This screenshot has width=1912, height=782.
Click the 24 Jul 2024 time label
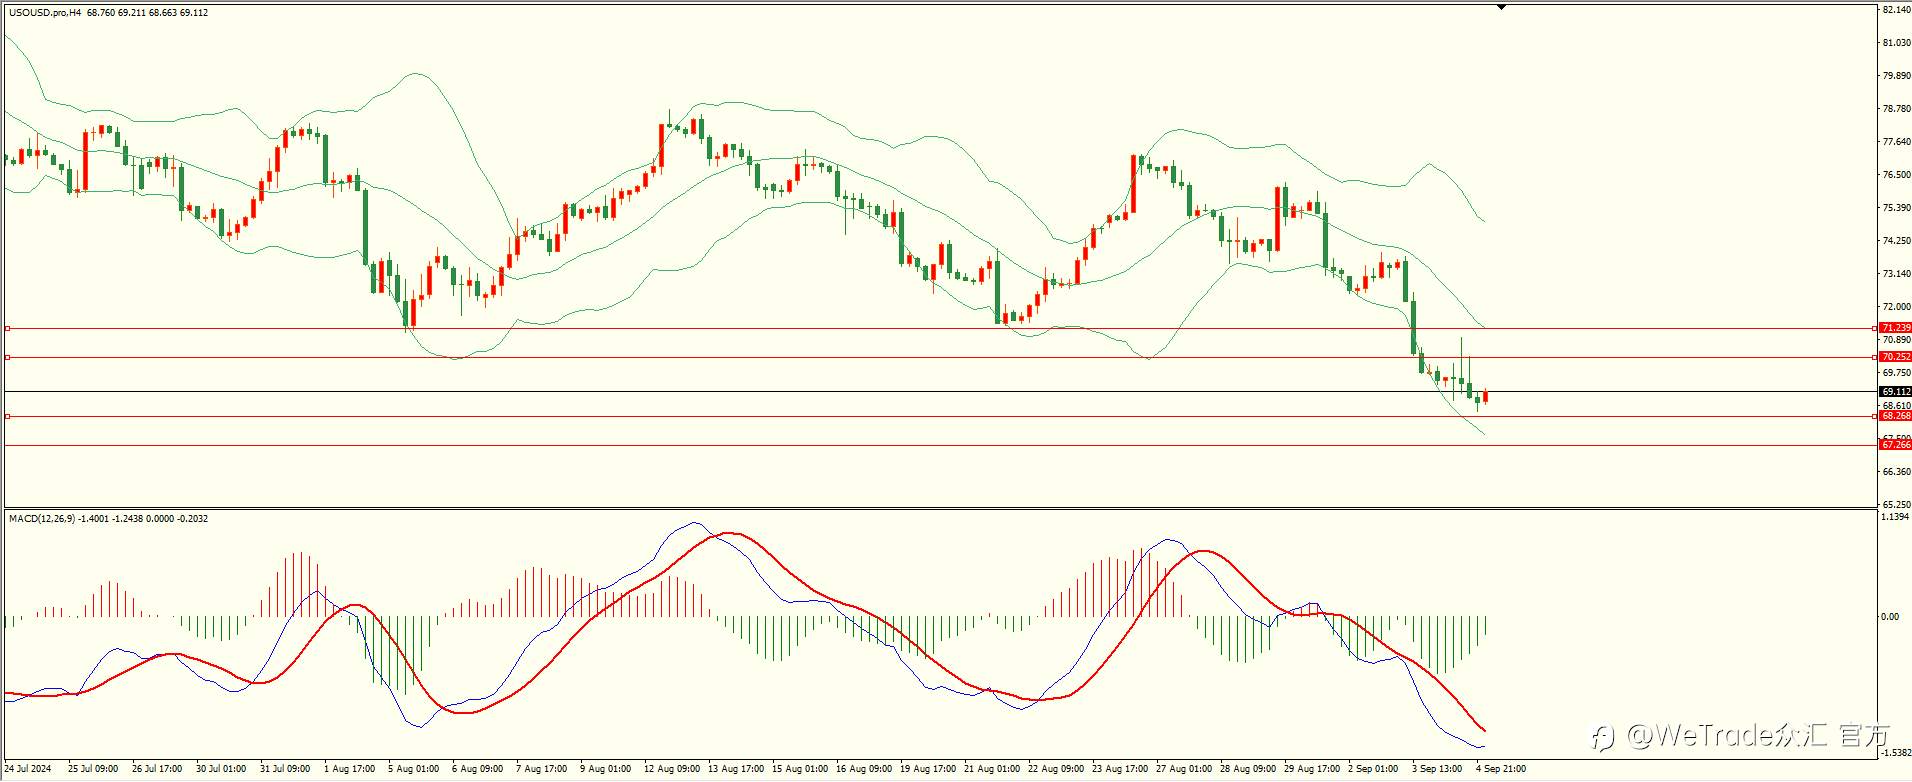point(28,769)
